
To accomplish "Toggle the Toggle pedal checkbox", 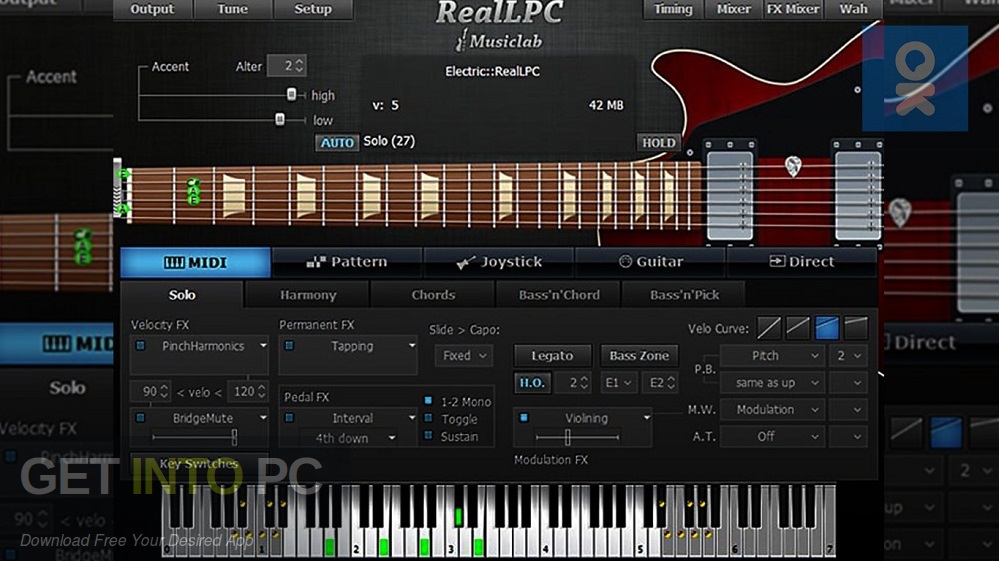I will pyautogui.click(x=428, y=418).
